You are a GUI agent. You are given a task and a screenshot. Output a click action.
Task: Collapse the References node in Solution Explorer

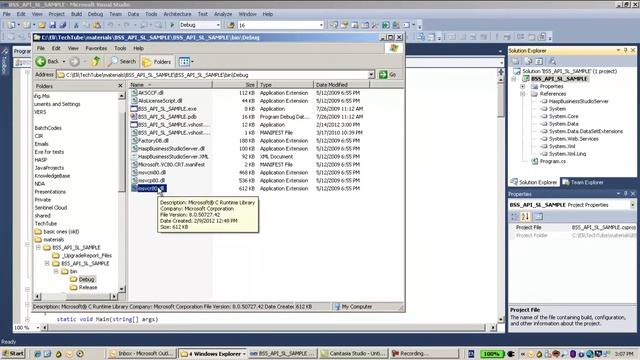(522, 94)
